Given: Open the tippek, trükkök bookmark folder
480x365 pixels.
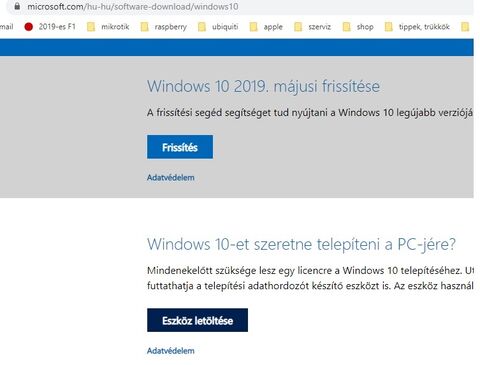Looking at the screenshot, I should click(417, 27).
